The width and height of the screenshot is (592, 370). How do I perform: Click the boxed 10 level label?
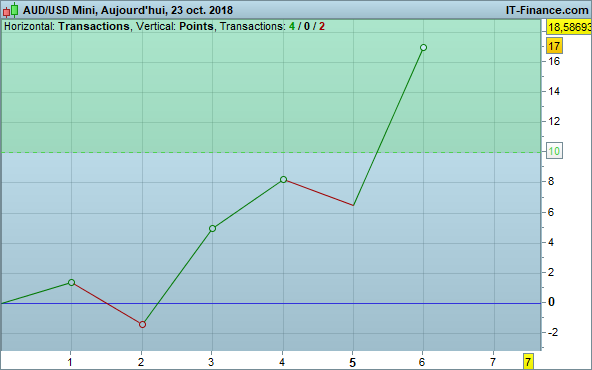(x=554, y=151)
